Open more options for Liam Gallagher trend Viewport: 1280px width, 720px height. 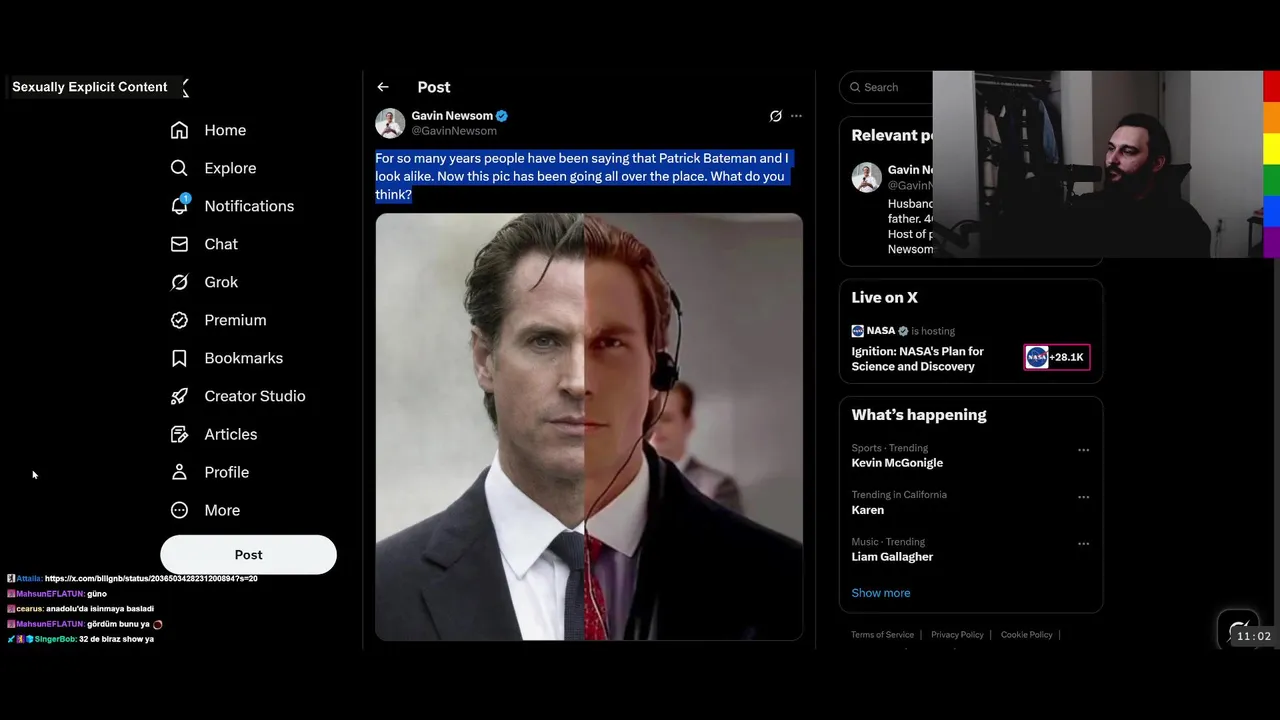1083,544
